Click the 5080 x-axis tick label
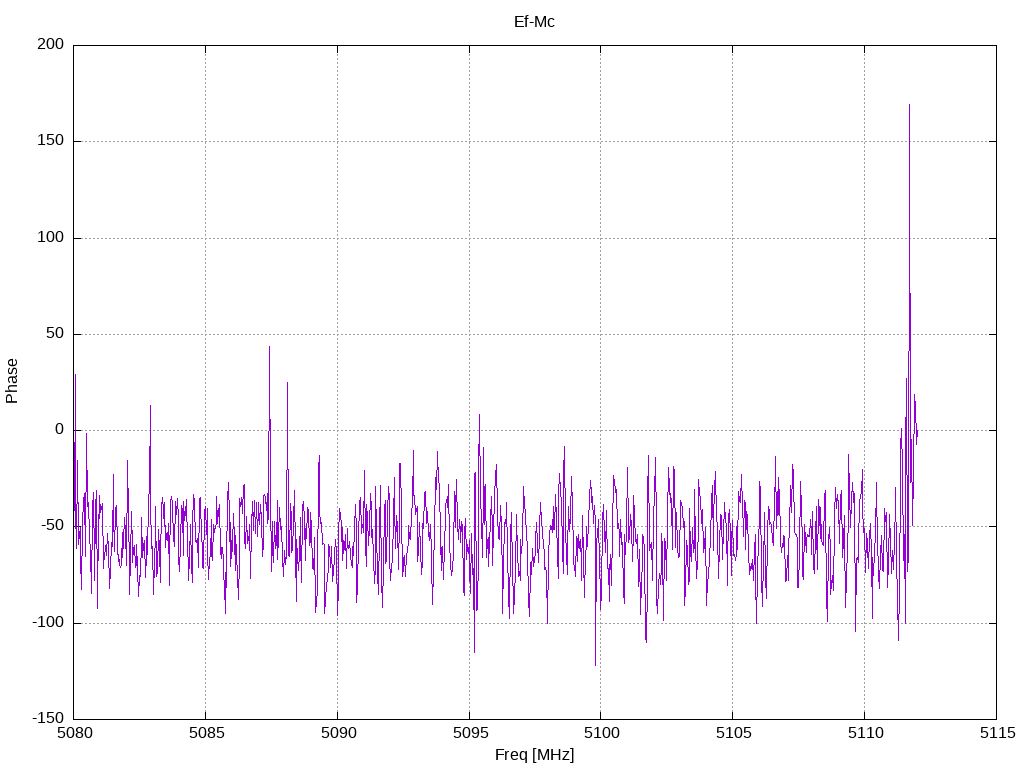This screenshot has height=768, width=1024. point(74,734)
